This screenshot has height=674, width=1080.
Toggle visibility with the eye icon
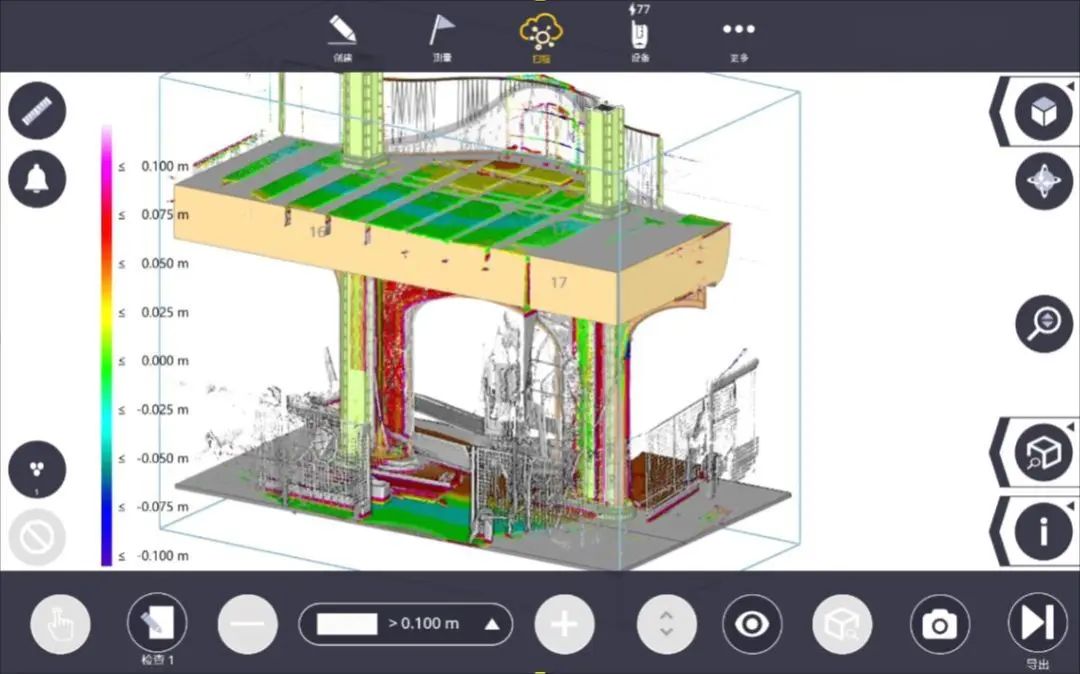[751, 624]
